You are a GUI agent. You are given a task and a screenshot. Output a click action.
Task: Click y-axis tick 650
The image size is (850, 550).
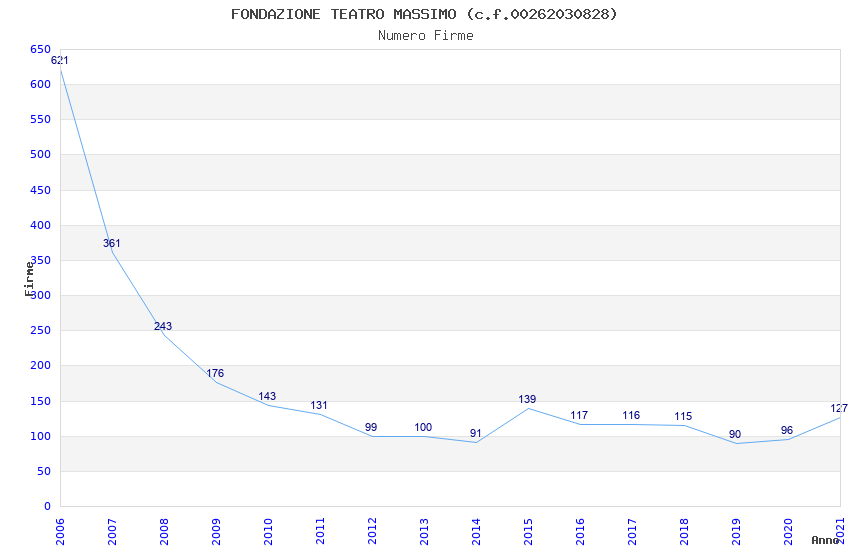pyautogui.click(x=41, y=49)
